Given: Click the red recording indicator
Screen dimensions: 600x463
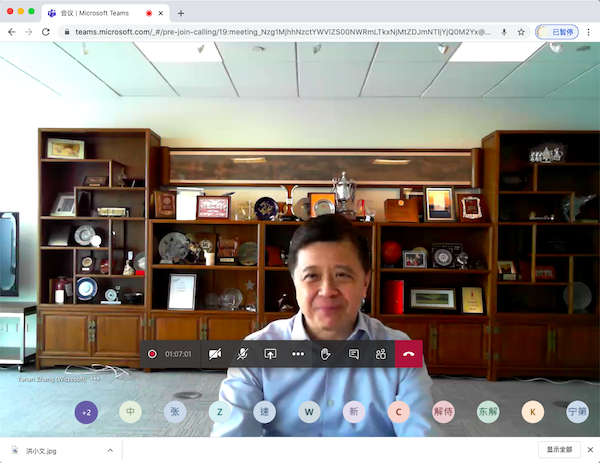Looking at the screenshot, I should pyautogui.click(x=152, y=354).
